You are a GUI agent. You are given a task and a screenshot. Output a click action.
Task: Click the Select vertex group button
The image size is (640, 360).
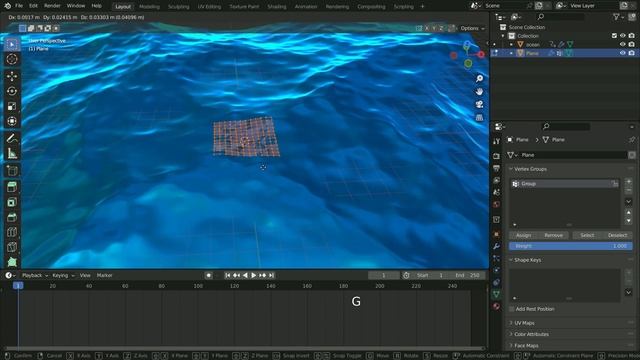click(587, 236)
